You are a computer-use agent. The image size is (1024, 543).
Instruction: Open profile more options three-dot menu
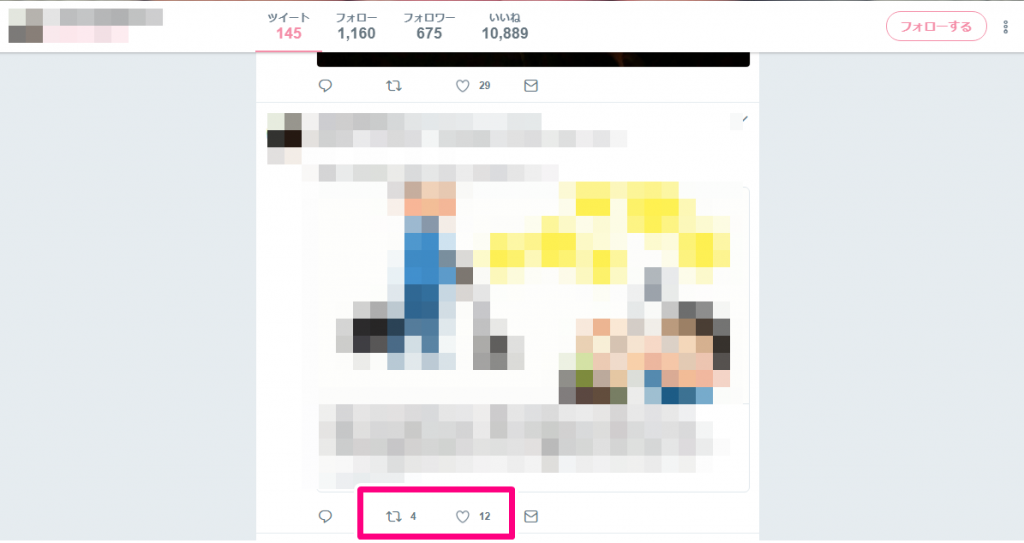tap(1006, 27)
